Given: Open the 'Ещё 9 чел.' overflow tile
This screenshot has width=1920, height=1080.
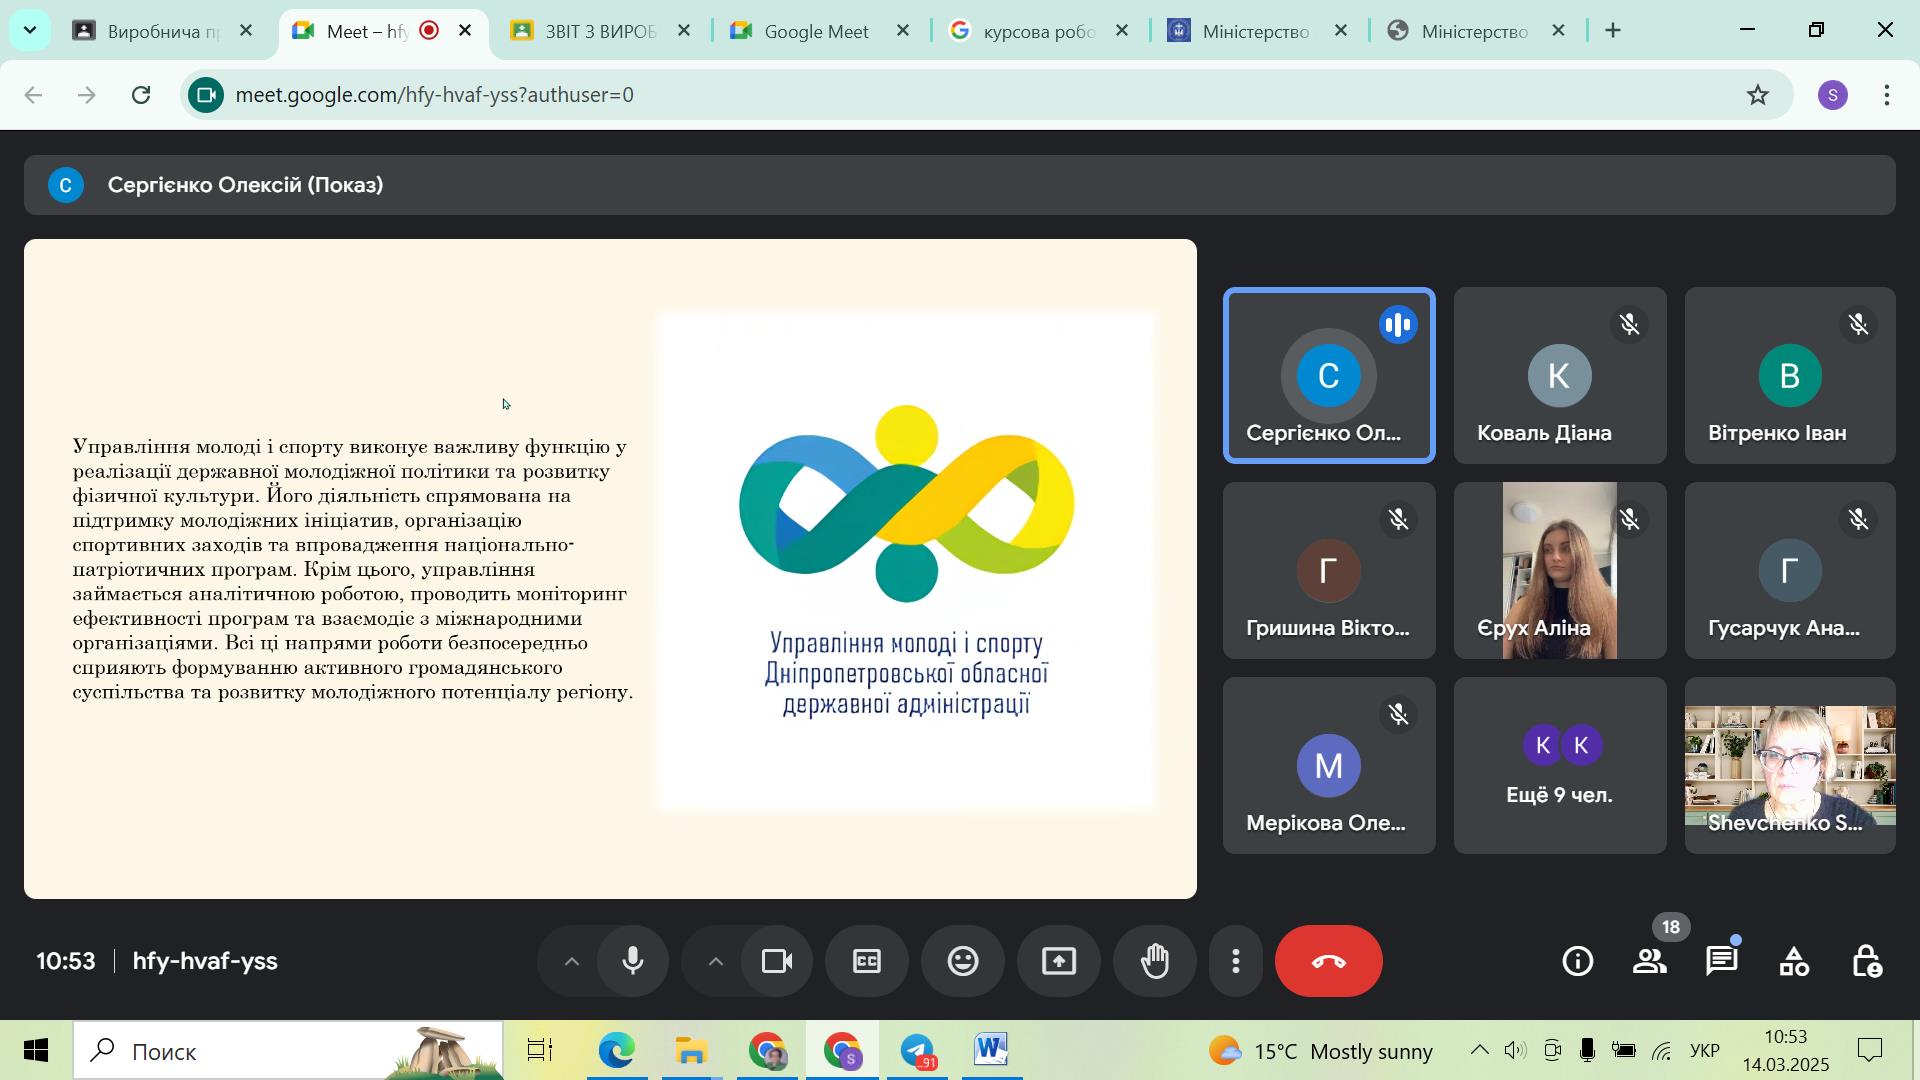Looking at the screenshot, I should [x=1560, y=765].
